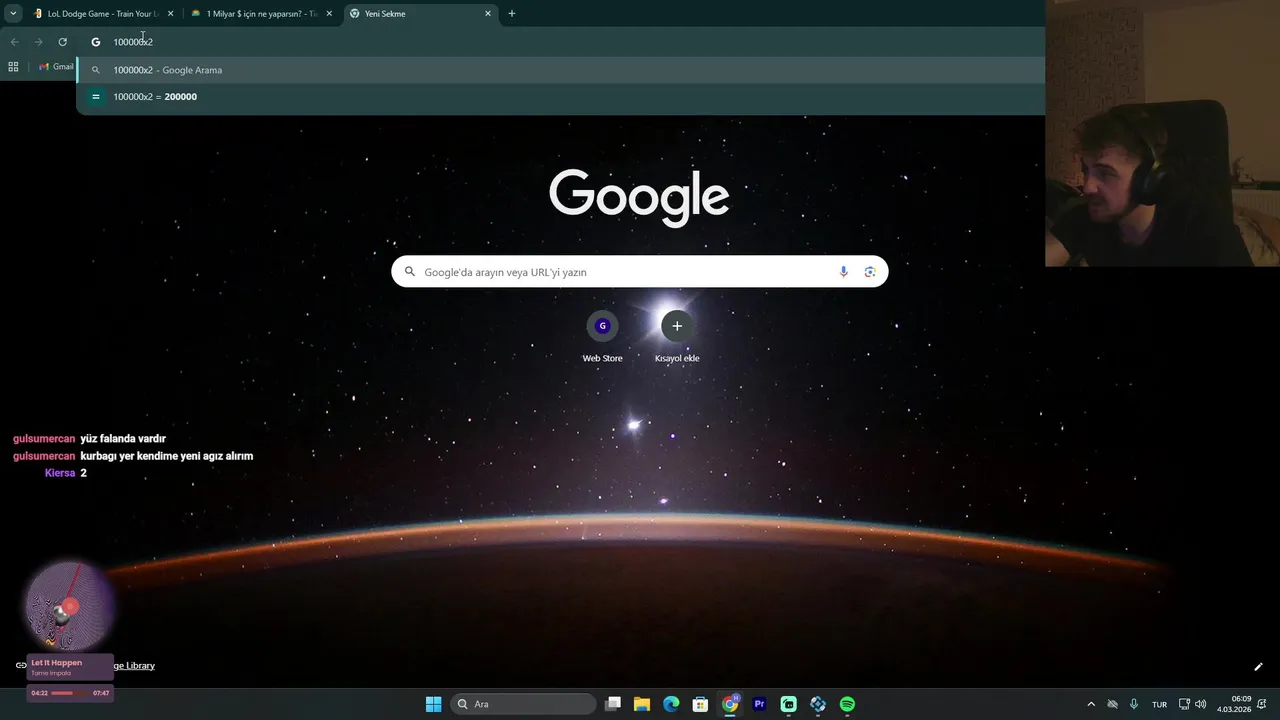
Task: Choose the 100000x2 - Google Arama suggestion
Action: [560, 70]
